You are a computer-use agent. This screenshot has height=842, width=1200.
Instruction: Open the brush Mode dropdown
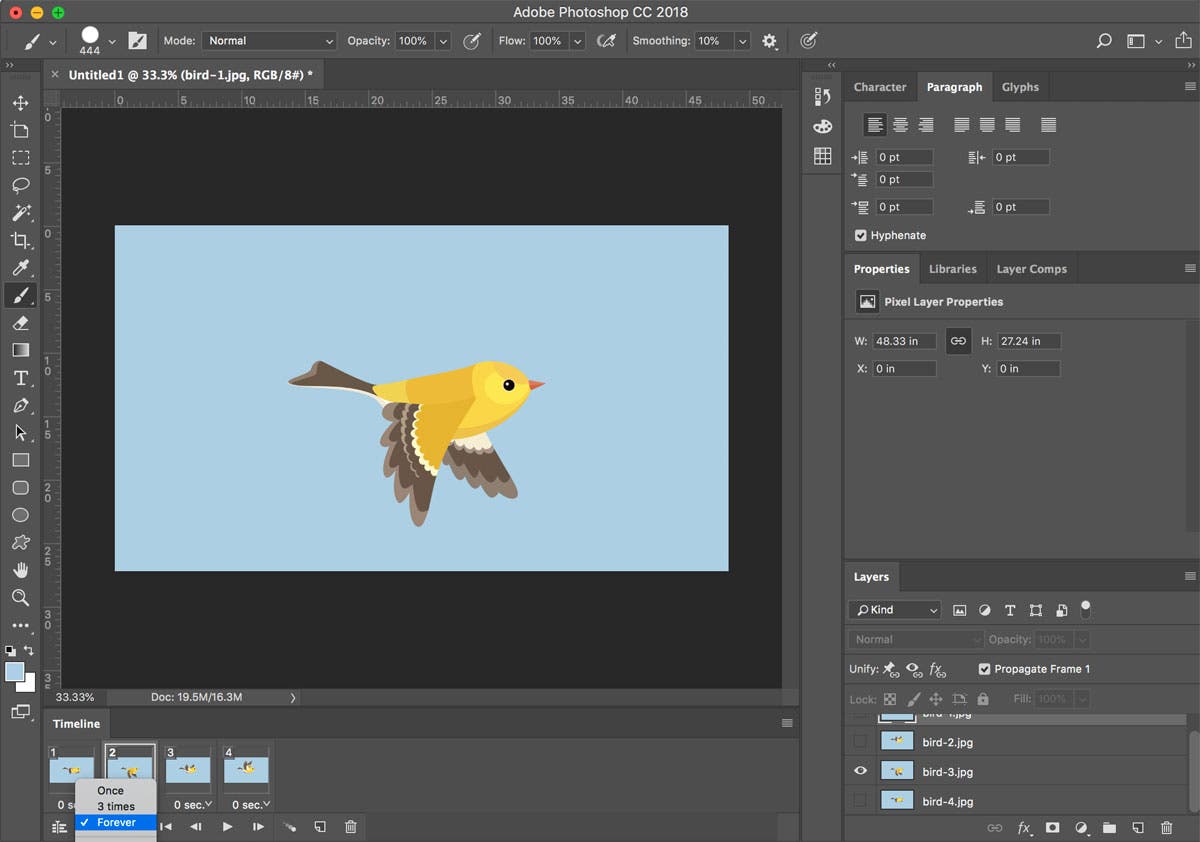[x=270, y=41]
